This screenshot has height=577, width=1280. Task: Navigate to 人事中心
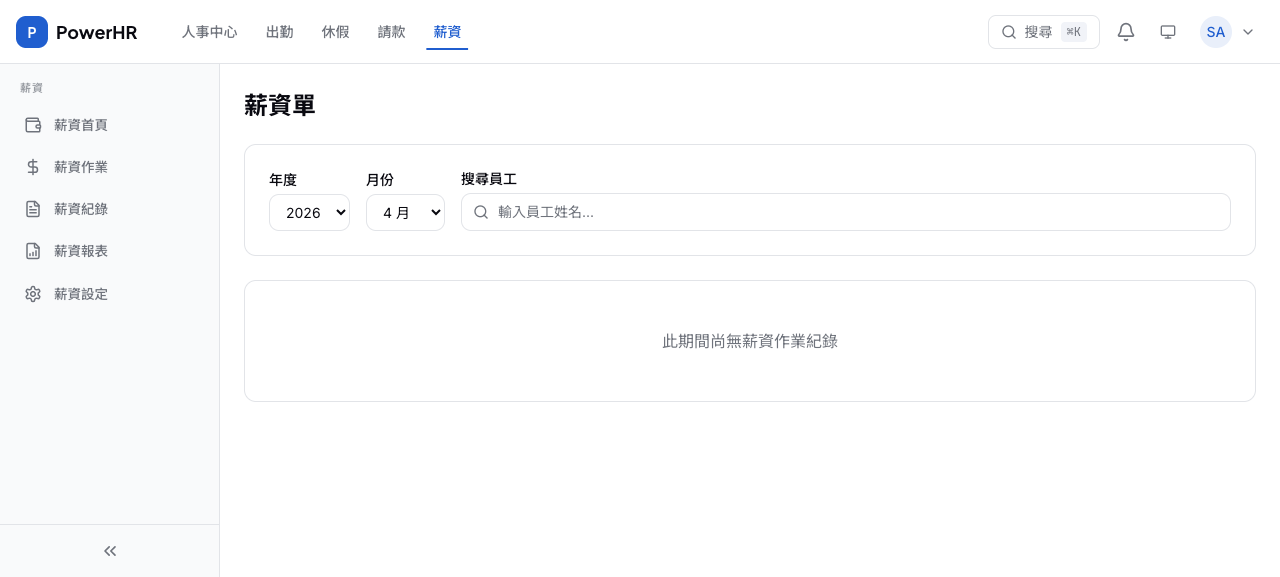click(x=210, y=32)
